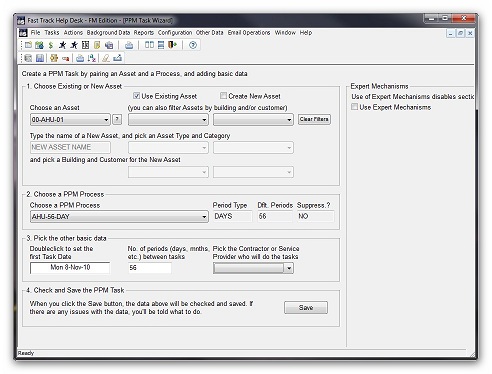Click the Suppress field showing NO

click(x=315, y=216)
